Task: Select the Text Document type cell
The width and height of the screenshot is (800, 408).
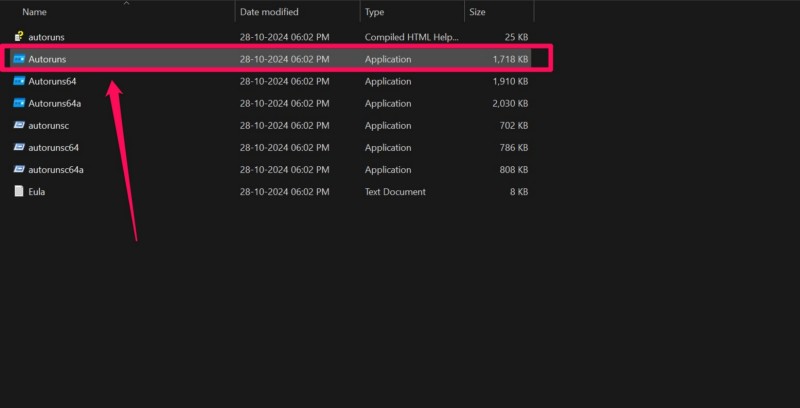Action: pyautogui.click(x=395, y=191)
